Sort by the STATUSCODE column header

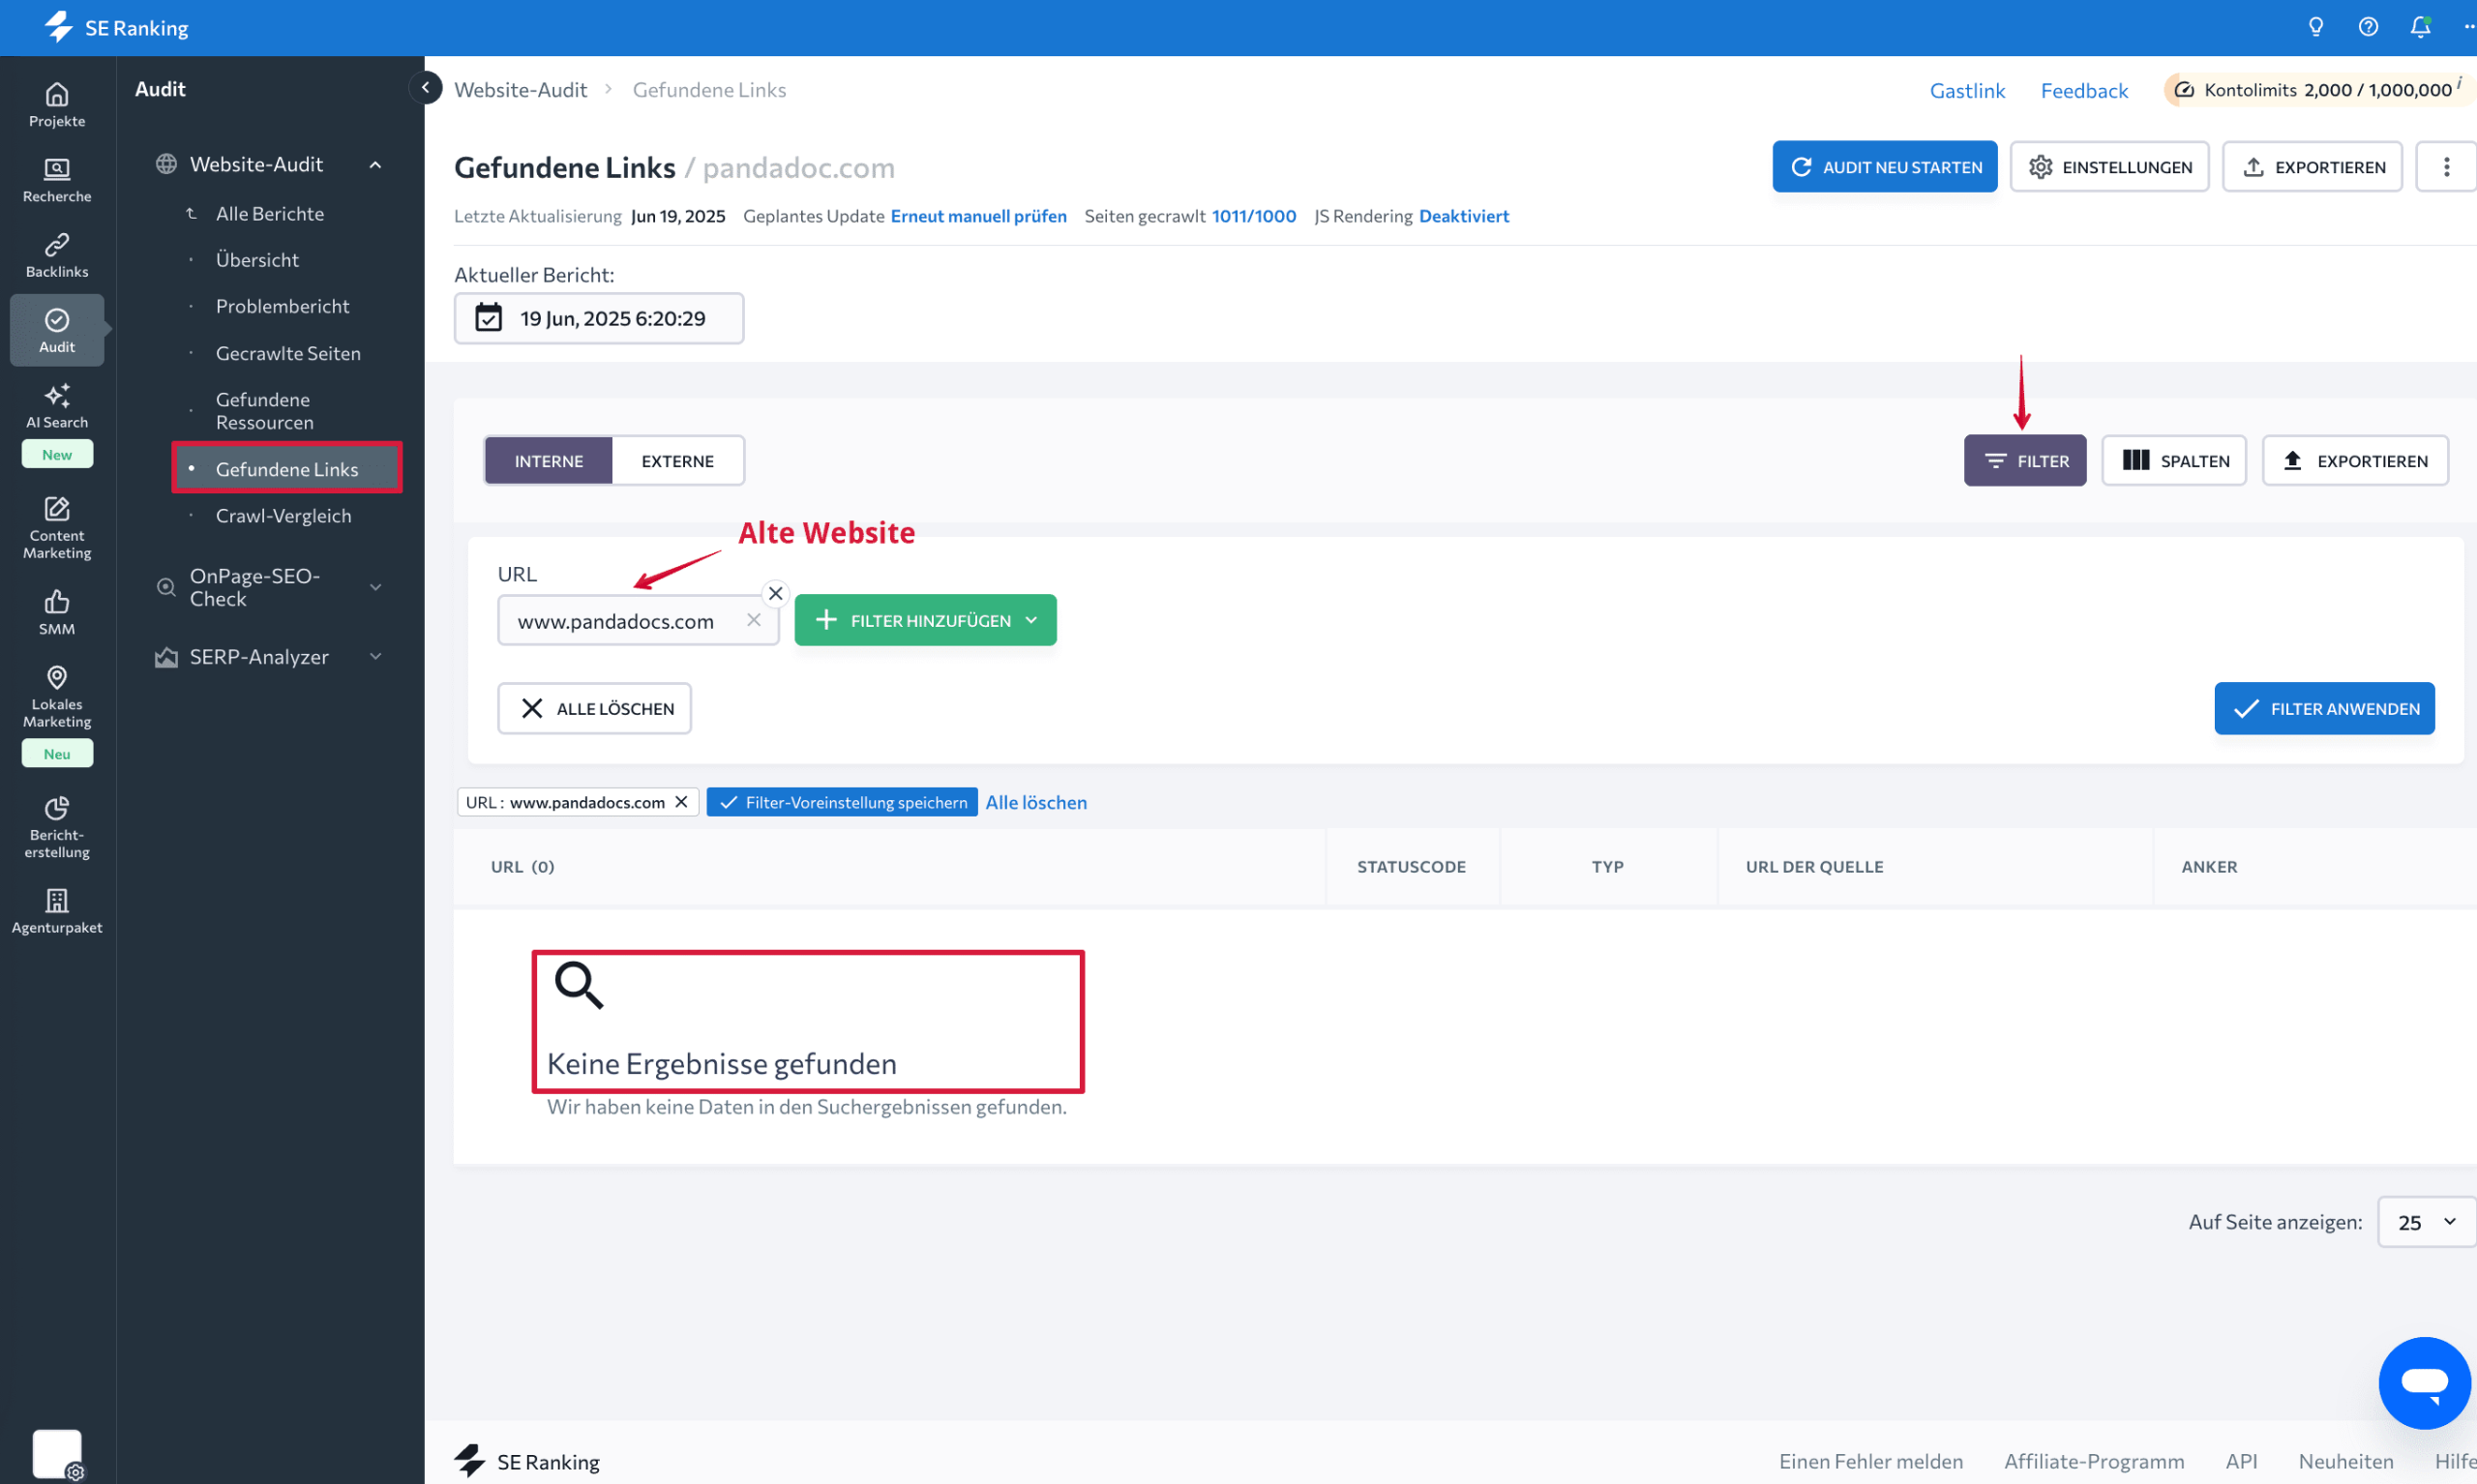click(x=1411, y=867)
